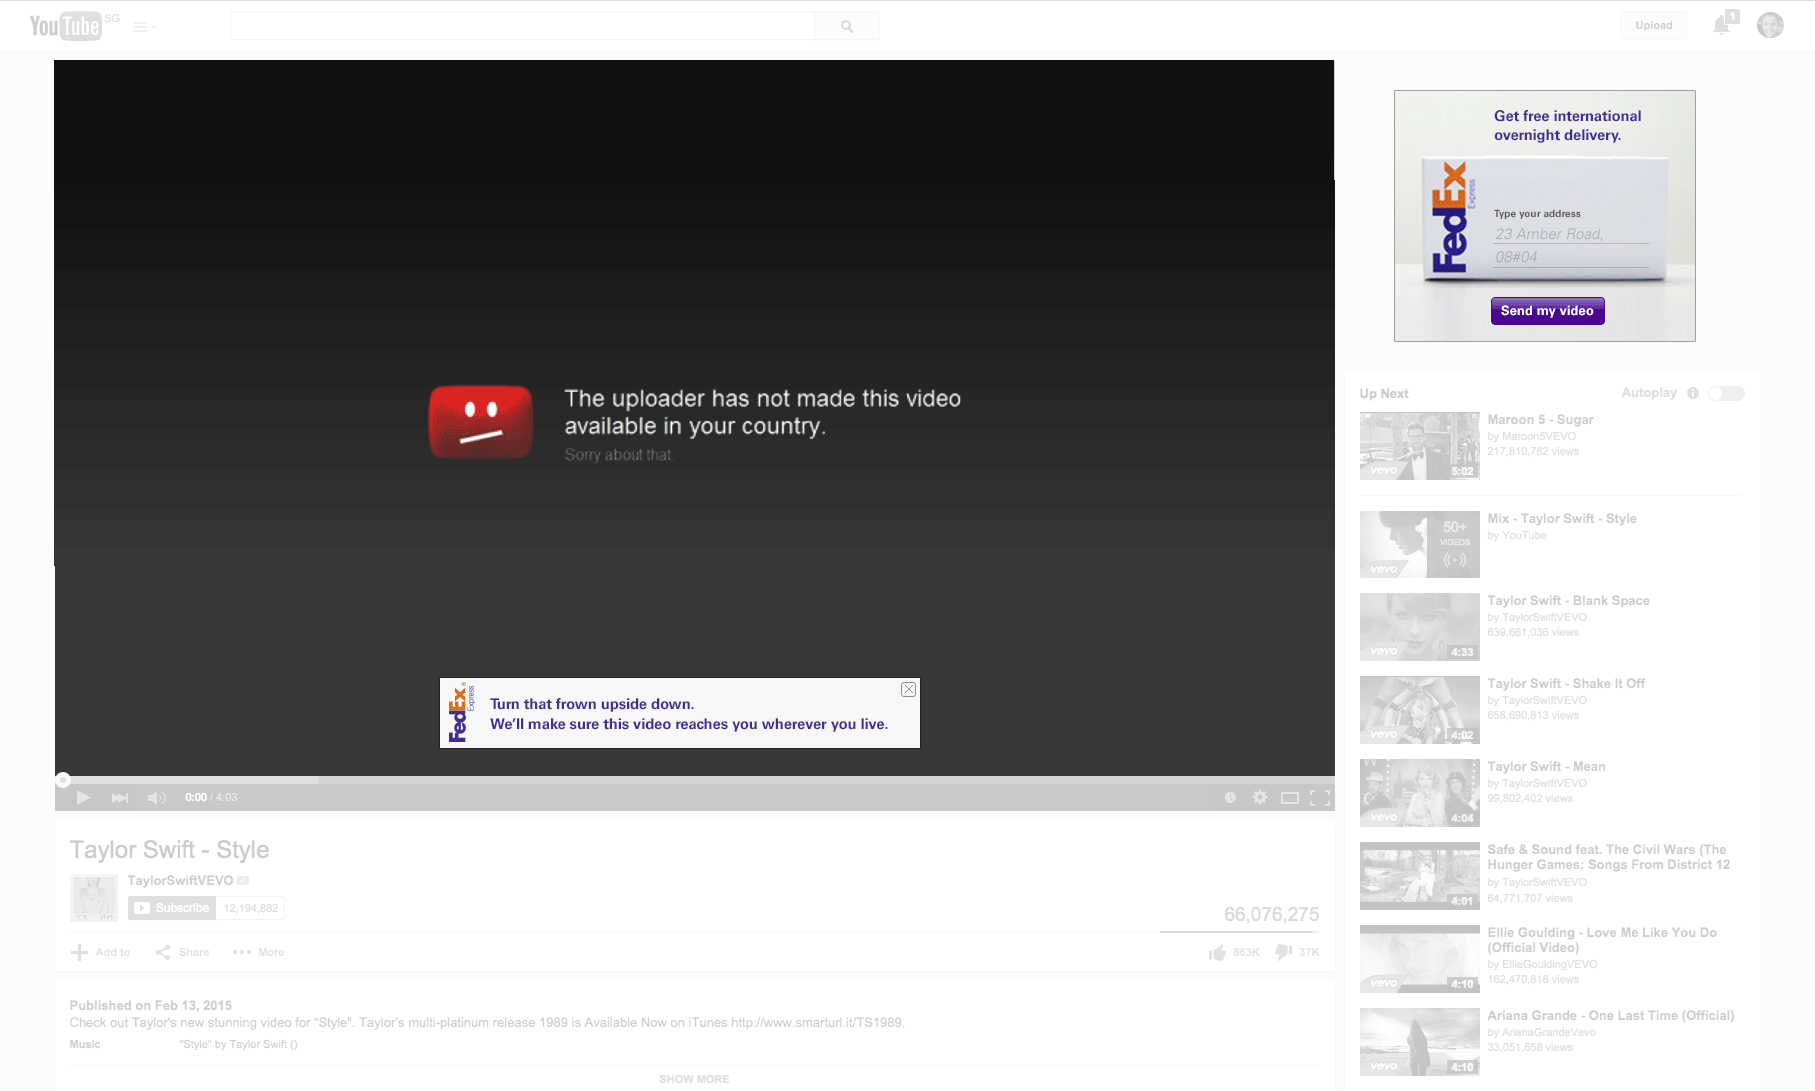1815x1091 pixels.
Task: Open 'Safe & Sound feat. The Civil Wars' title
Action: tap(1608, 857)
